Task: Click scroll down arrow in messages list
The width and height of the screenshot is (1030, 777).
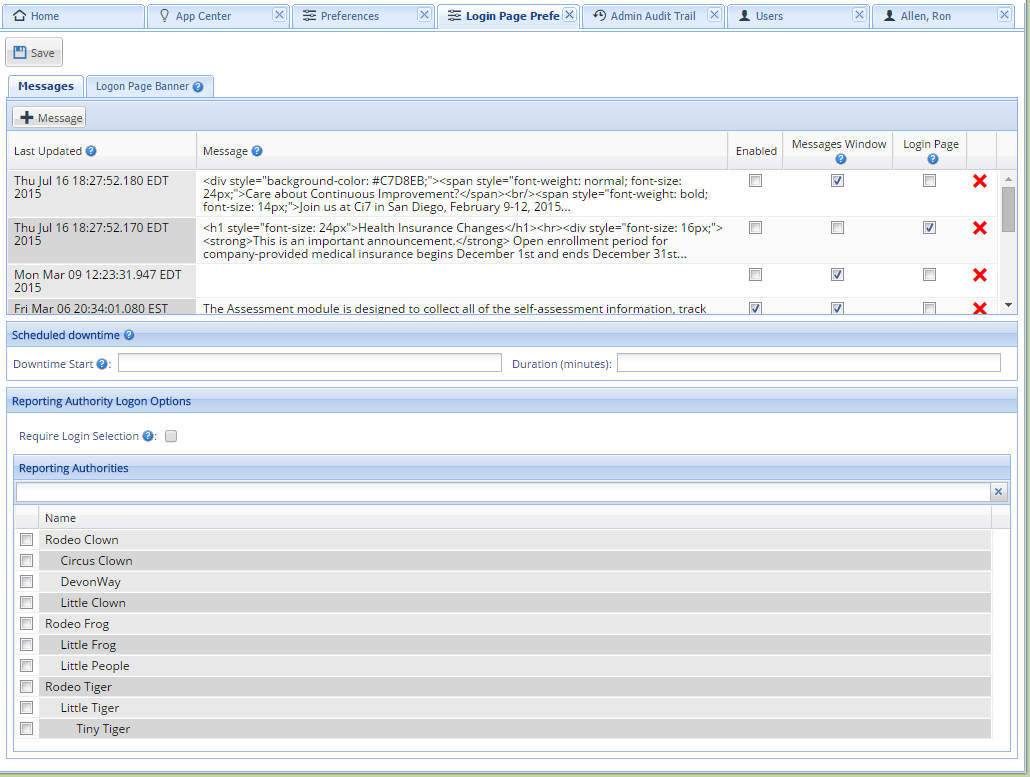Action: tap(1008, 305)
